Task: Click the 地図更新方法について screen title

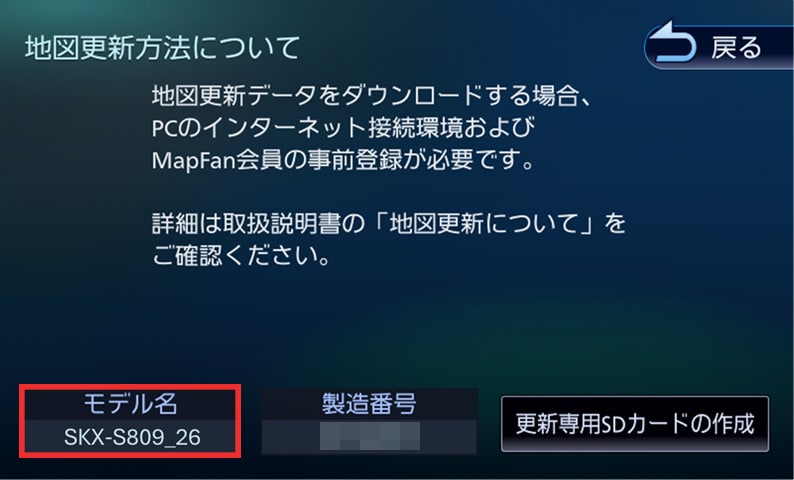Action: click(162, 48)
